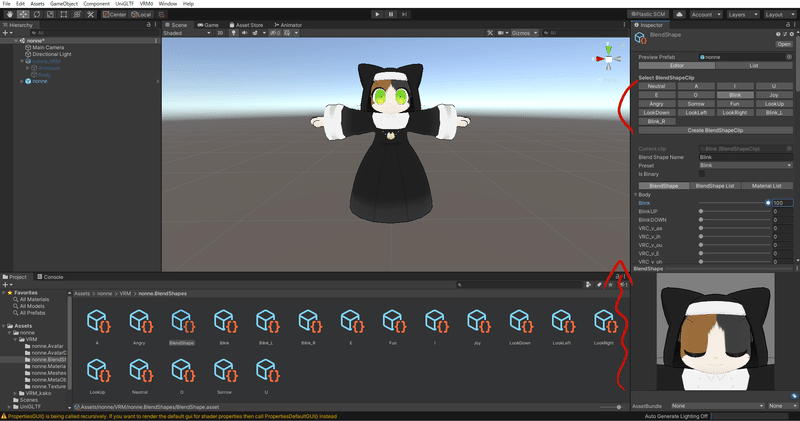Click the Play button
The height and width of the screenshot is (421, 800).
point(377,14)
